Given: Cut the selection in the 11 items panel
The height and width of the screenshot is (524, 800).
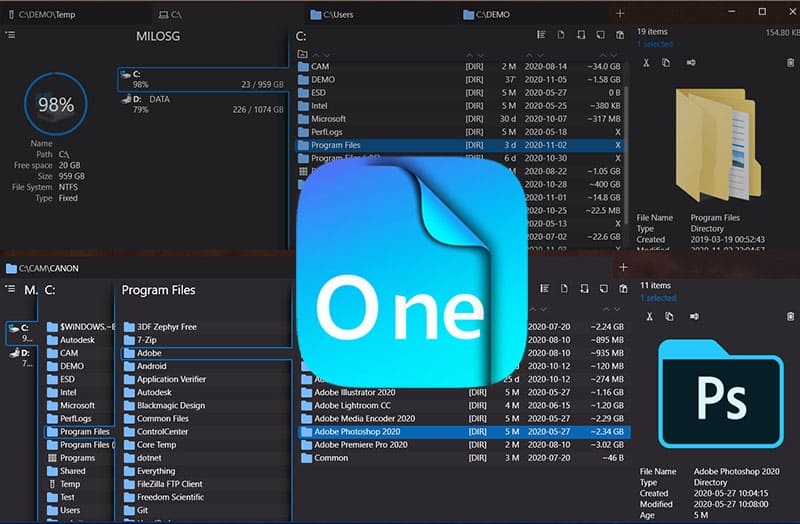Looking at the screenshot, I should coord(649,316).
